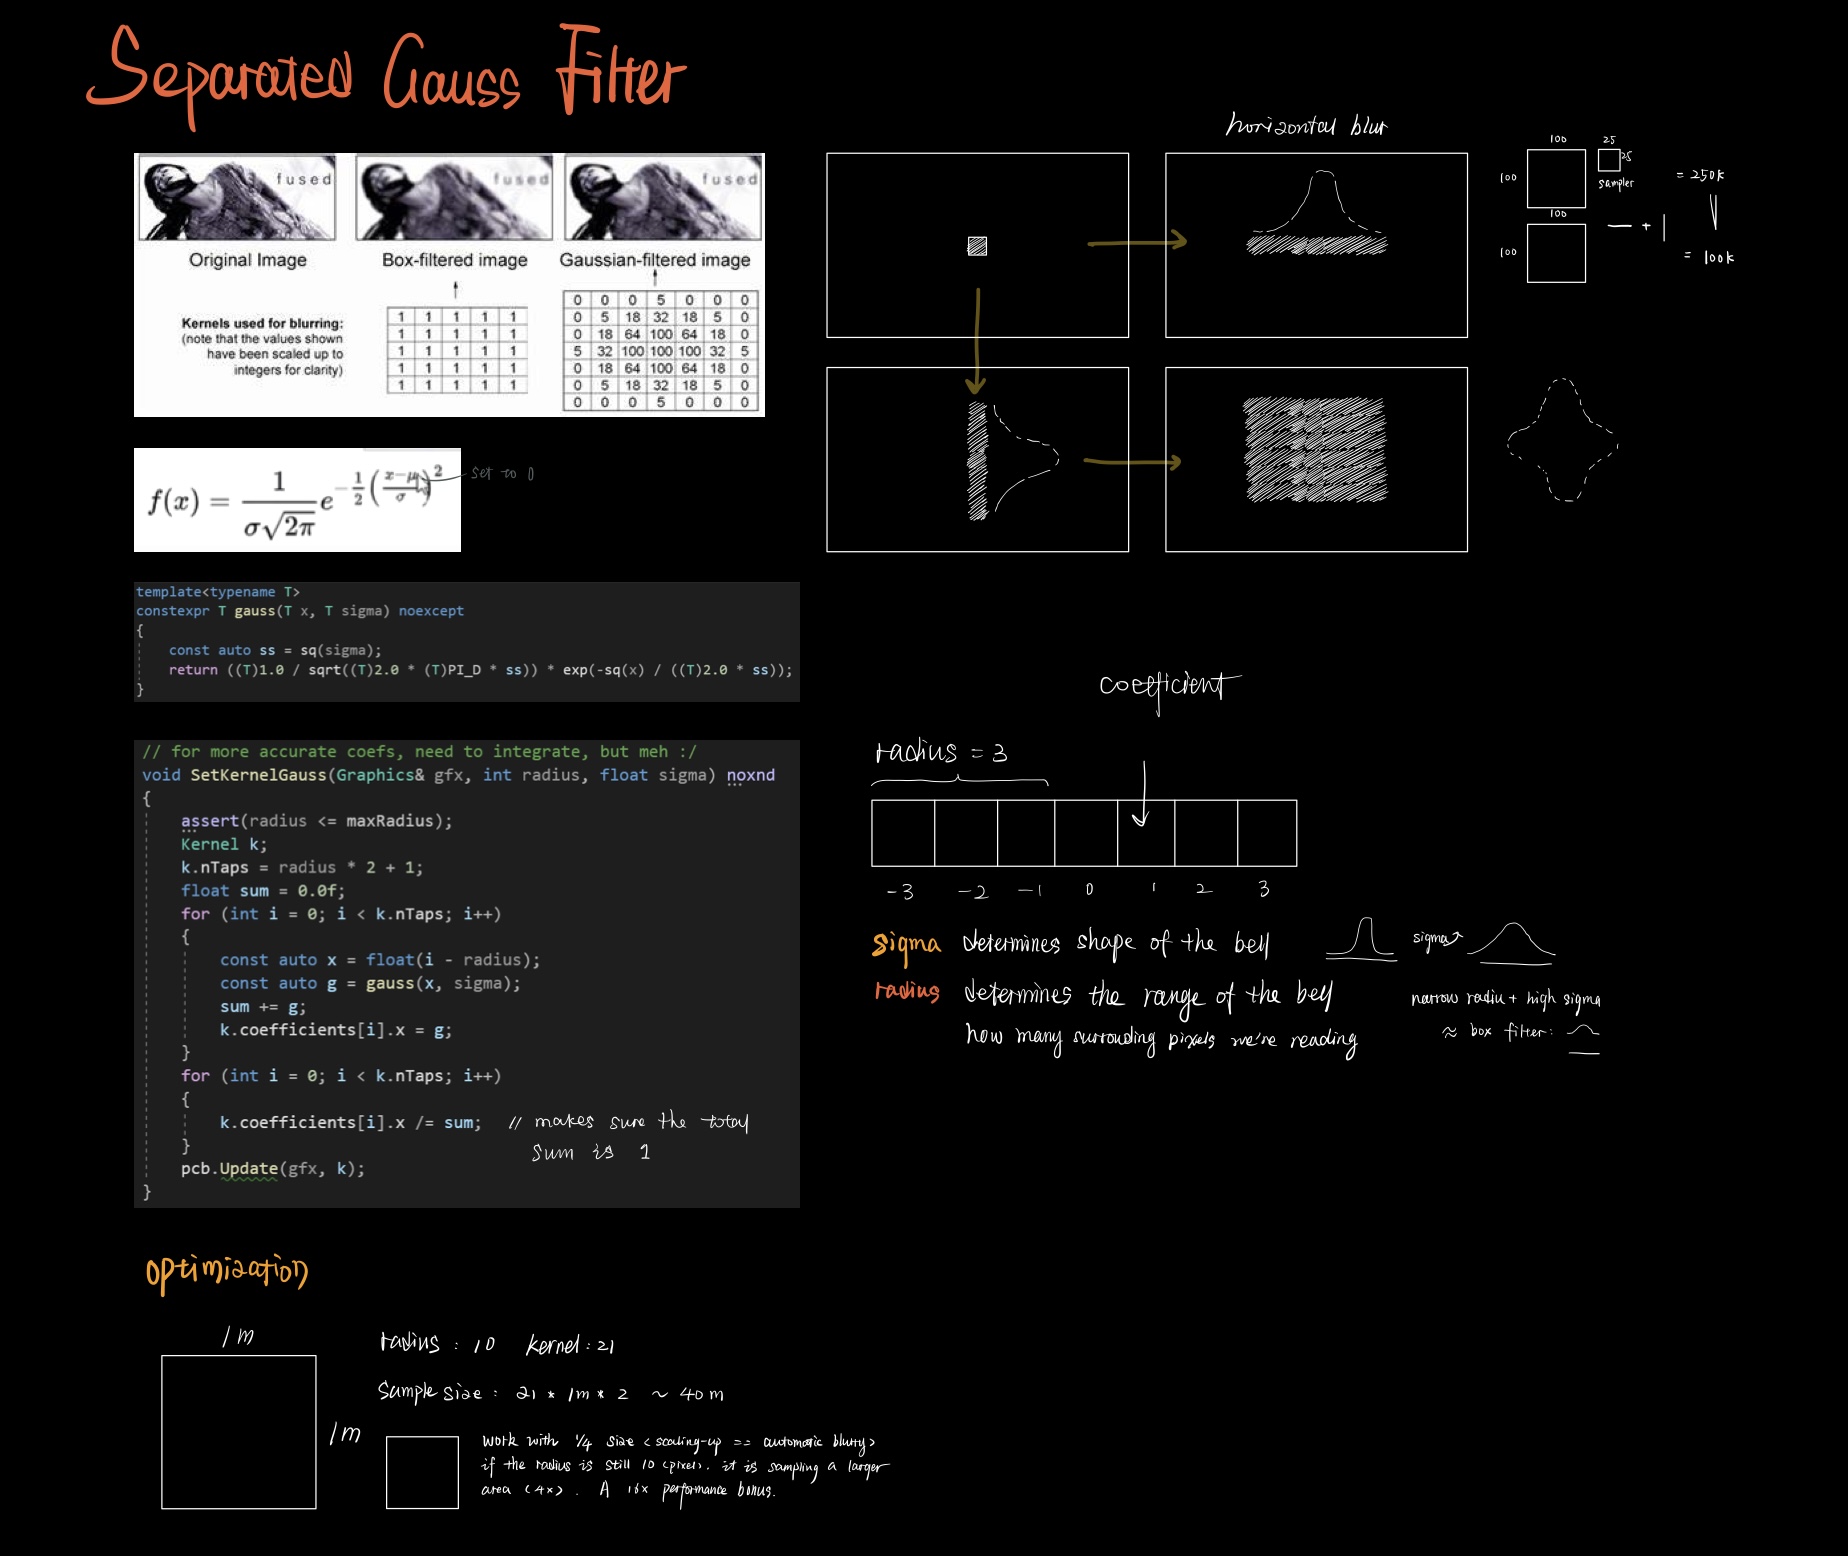Click the Original Image thumbnail
This screenshot has height=1556, width=1848.
click(x=237, y=198)
